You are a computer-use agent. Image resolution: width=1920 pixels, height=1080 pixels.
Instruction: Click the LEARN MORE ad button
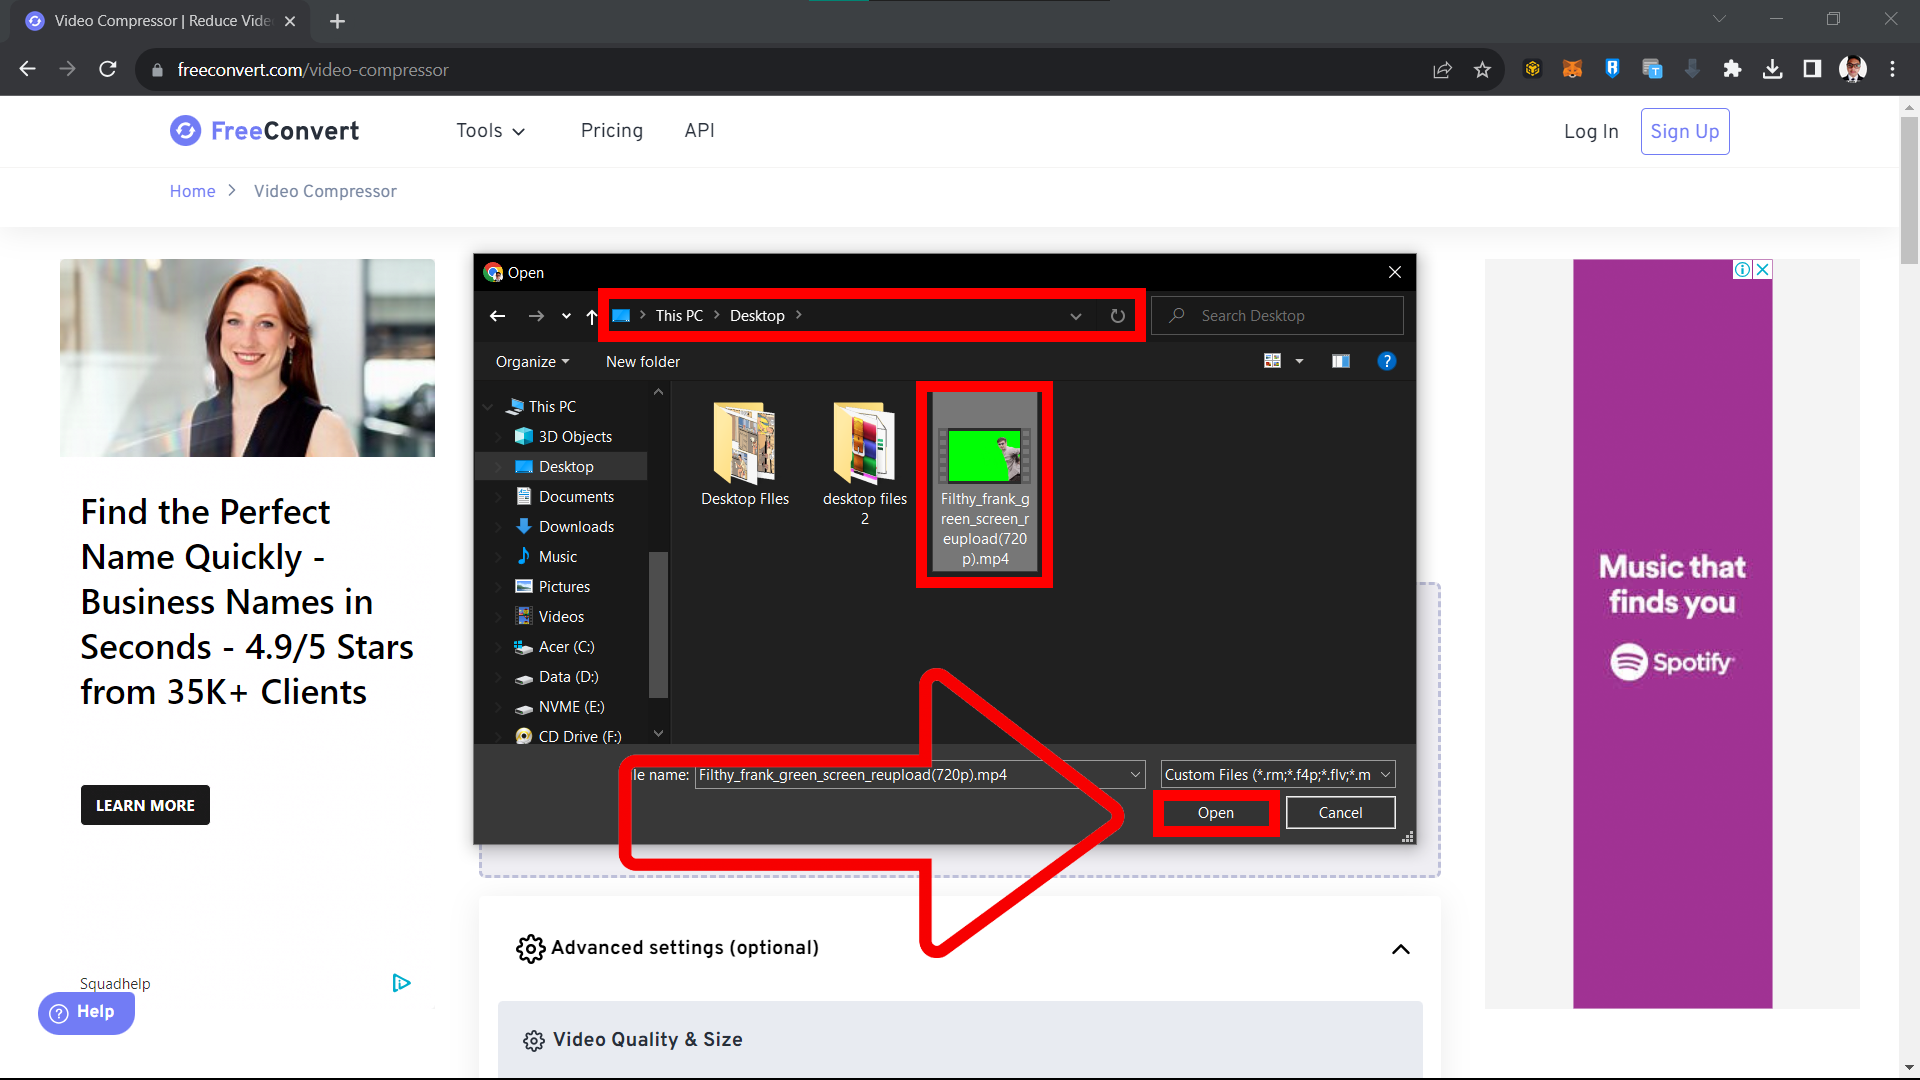144,805
